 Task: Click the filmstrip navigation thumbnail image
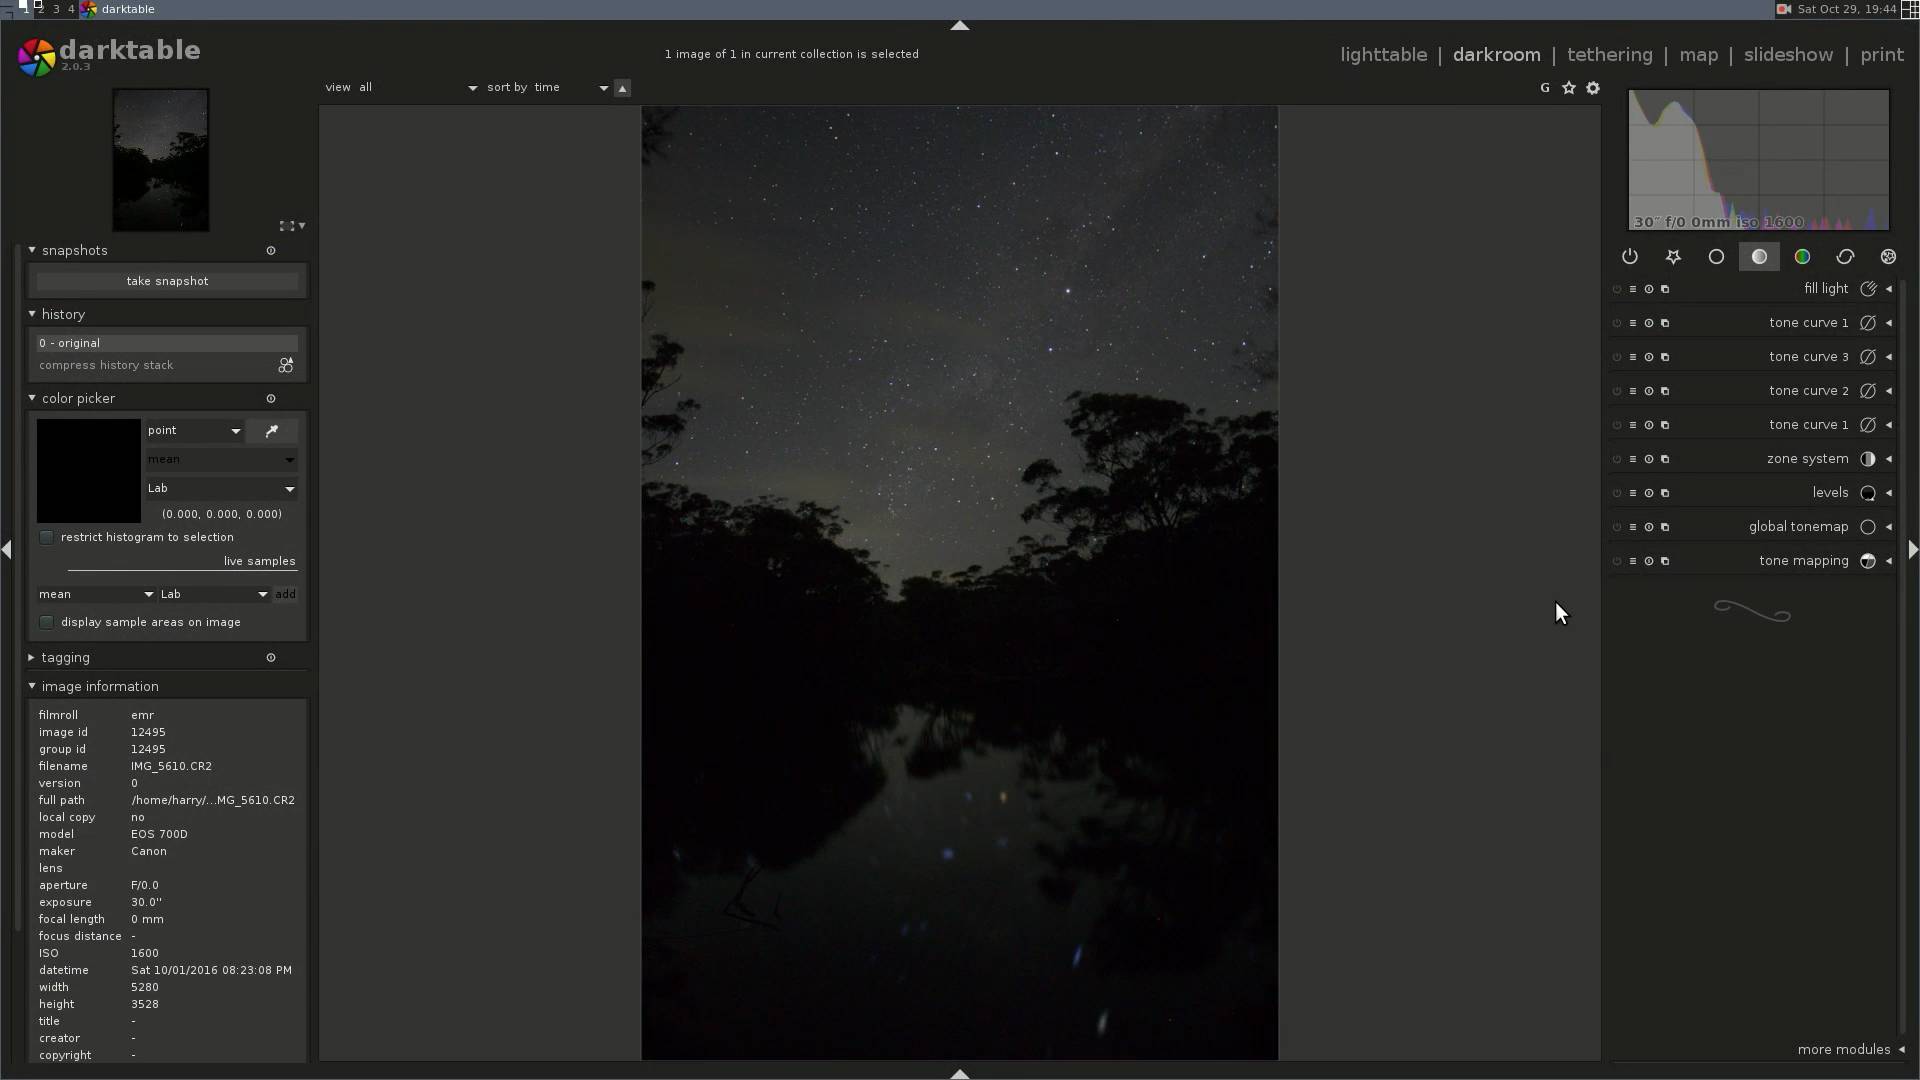coord(161,160)
